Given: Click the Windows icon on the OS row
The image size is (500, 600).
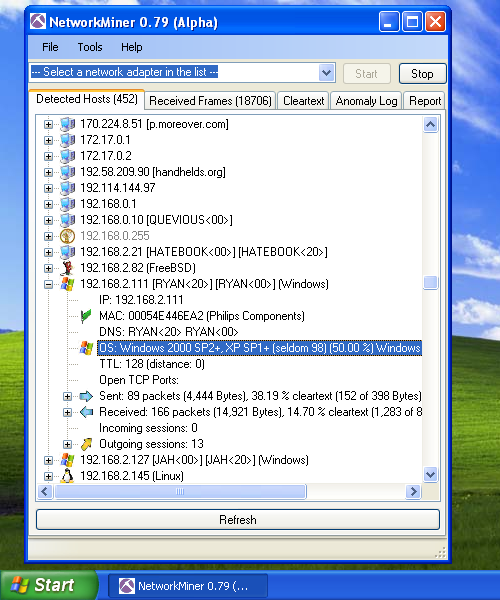Looking at the screenshot, I should coord(86,348).
